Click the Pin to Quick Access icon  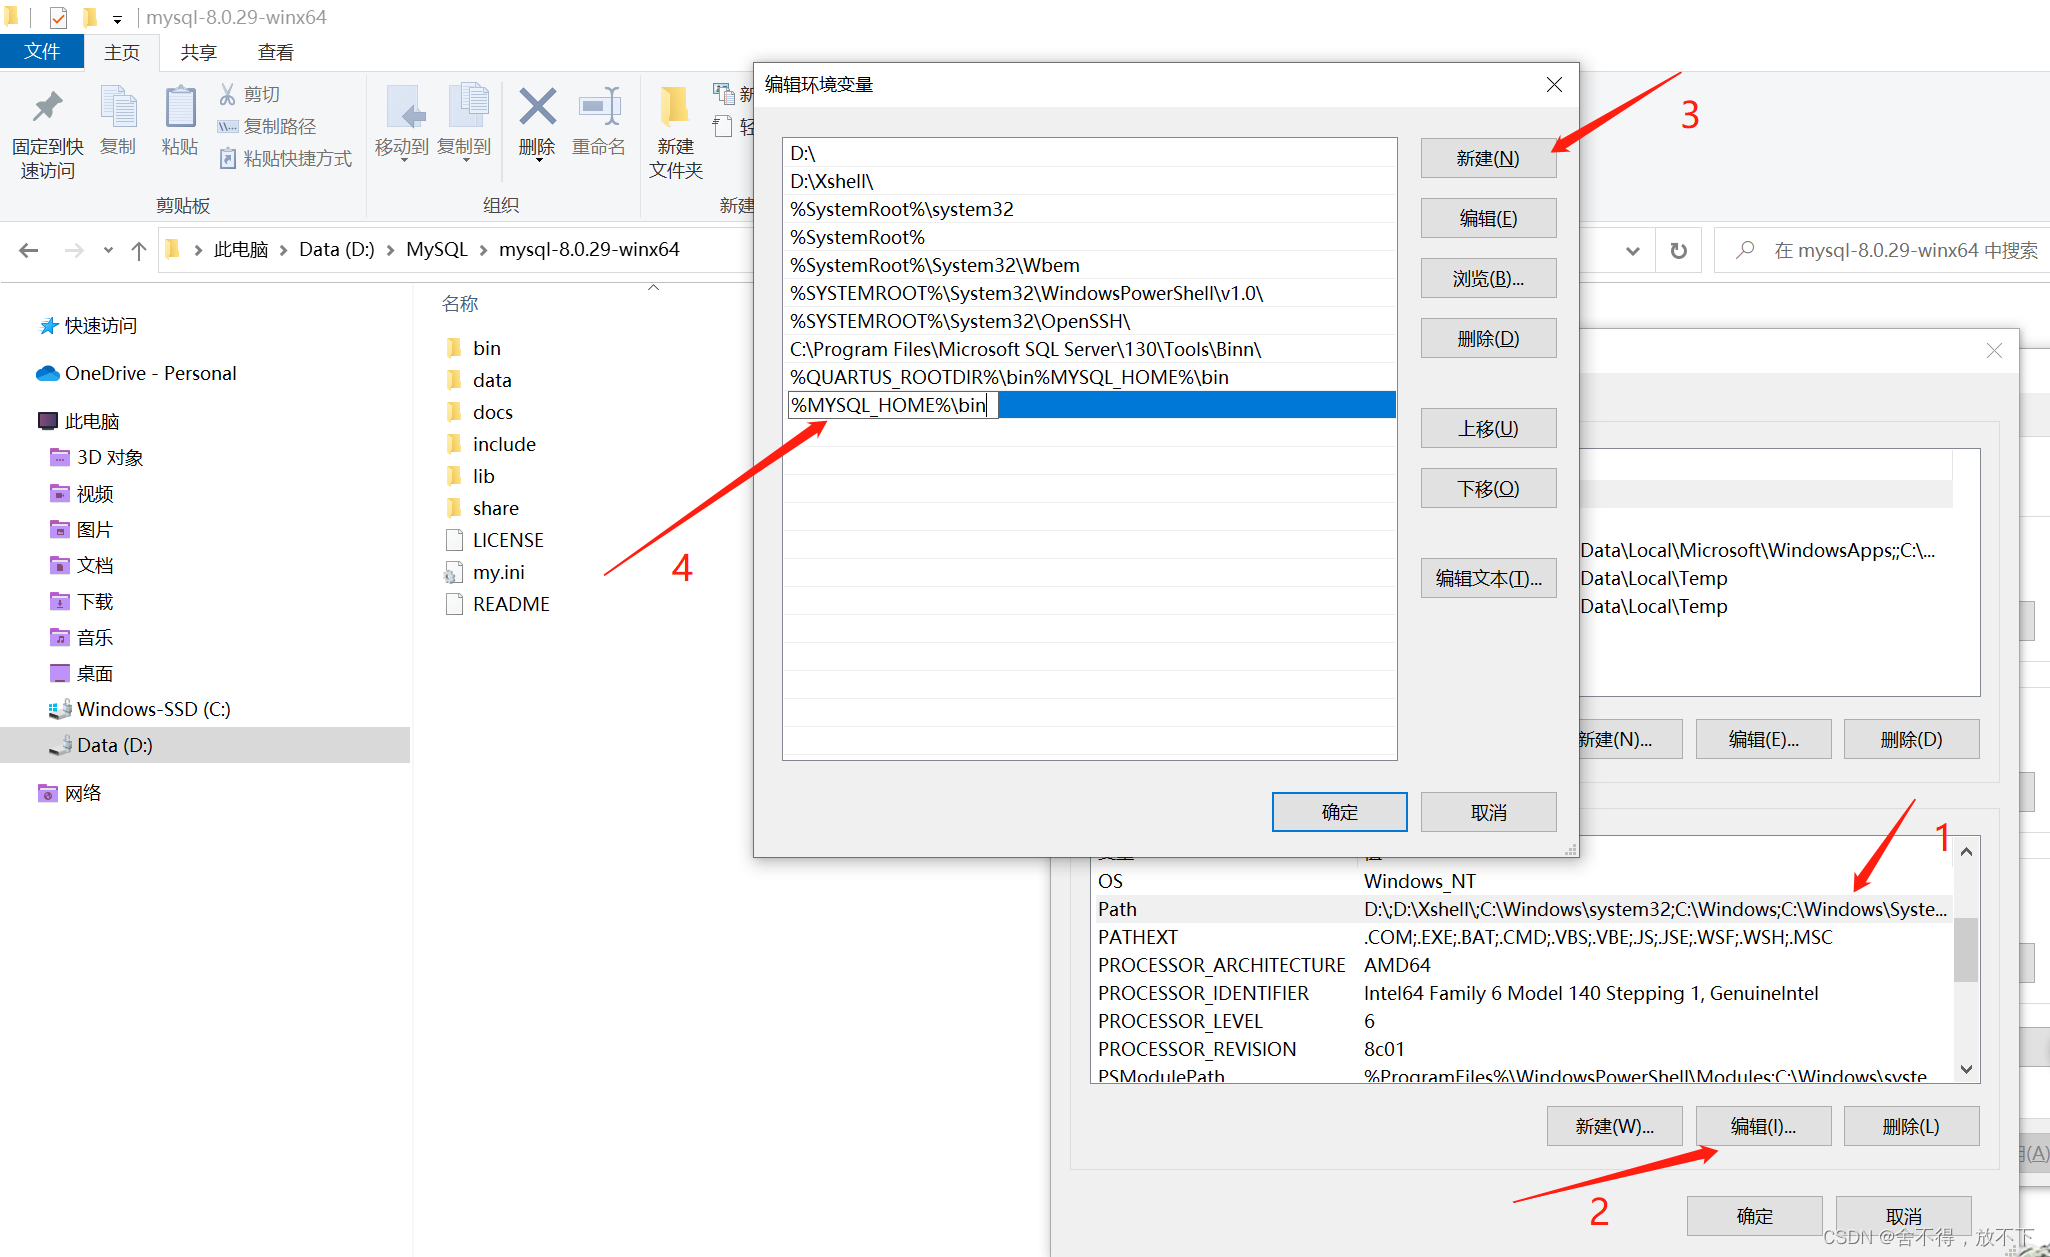pyautogui.click(x=47, y=108)
